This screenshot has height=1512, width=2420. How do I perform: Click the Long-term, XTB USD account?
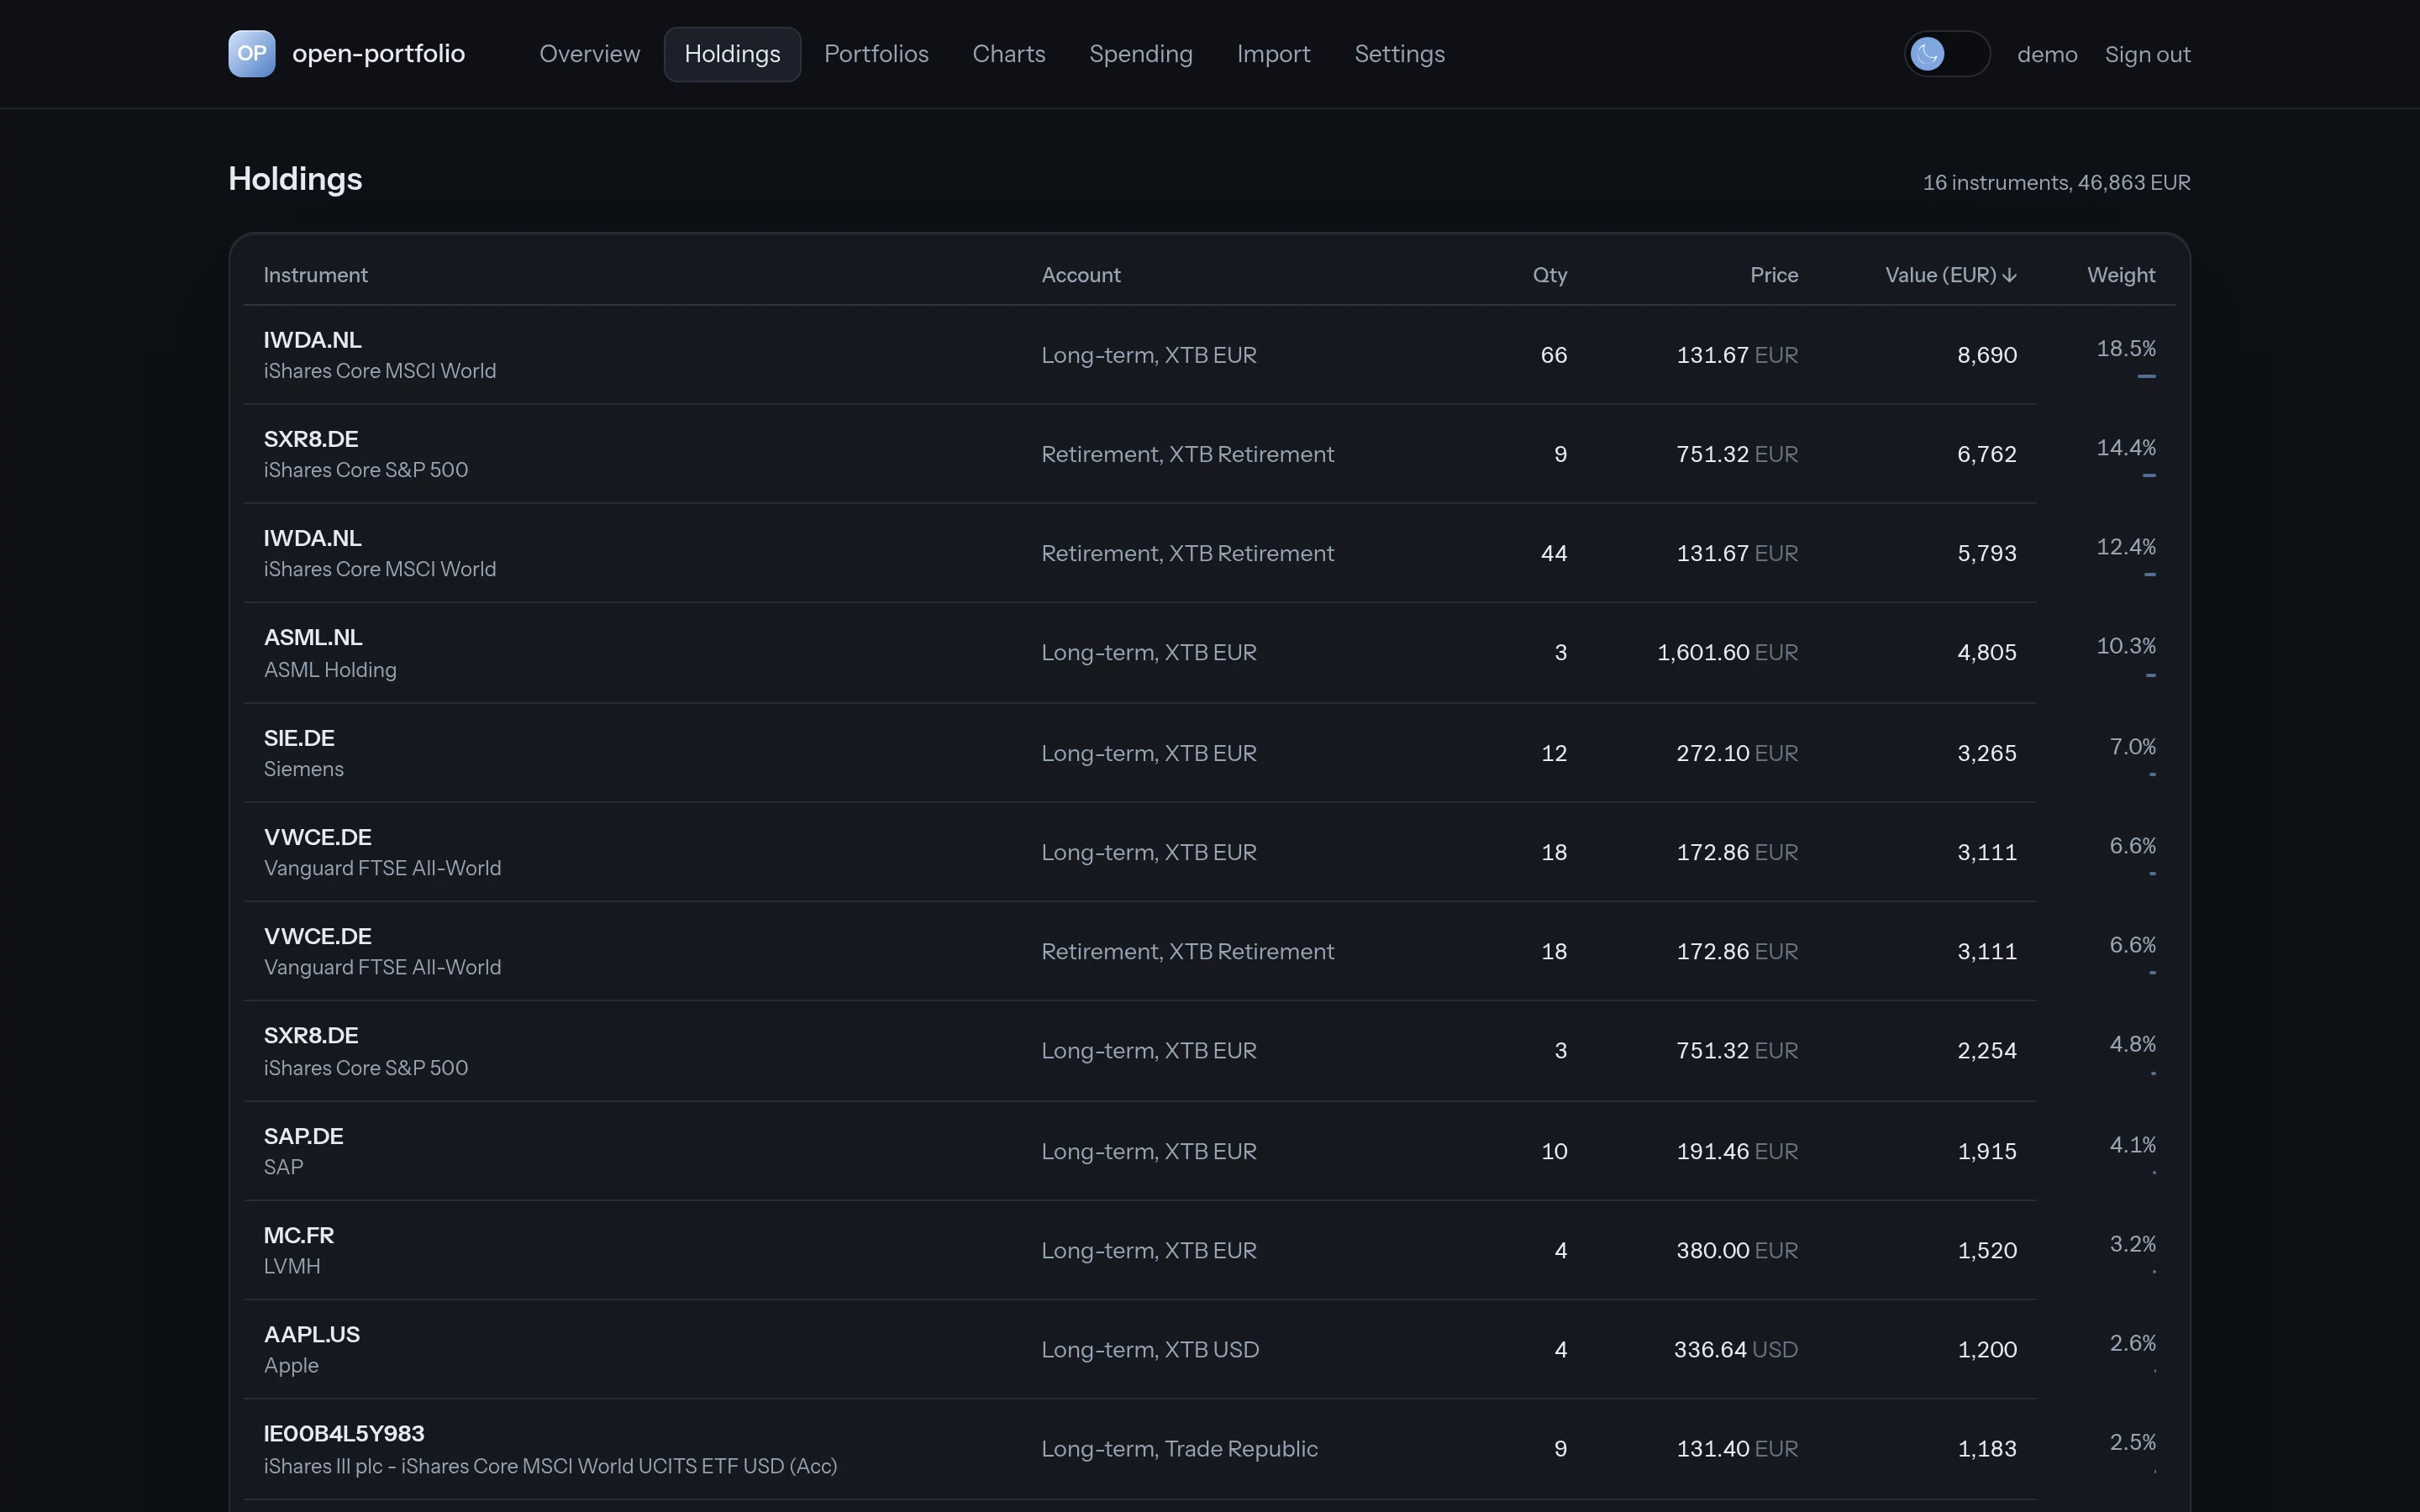click(x=1150, y=1349)
